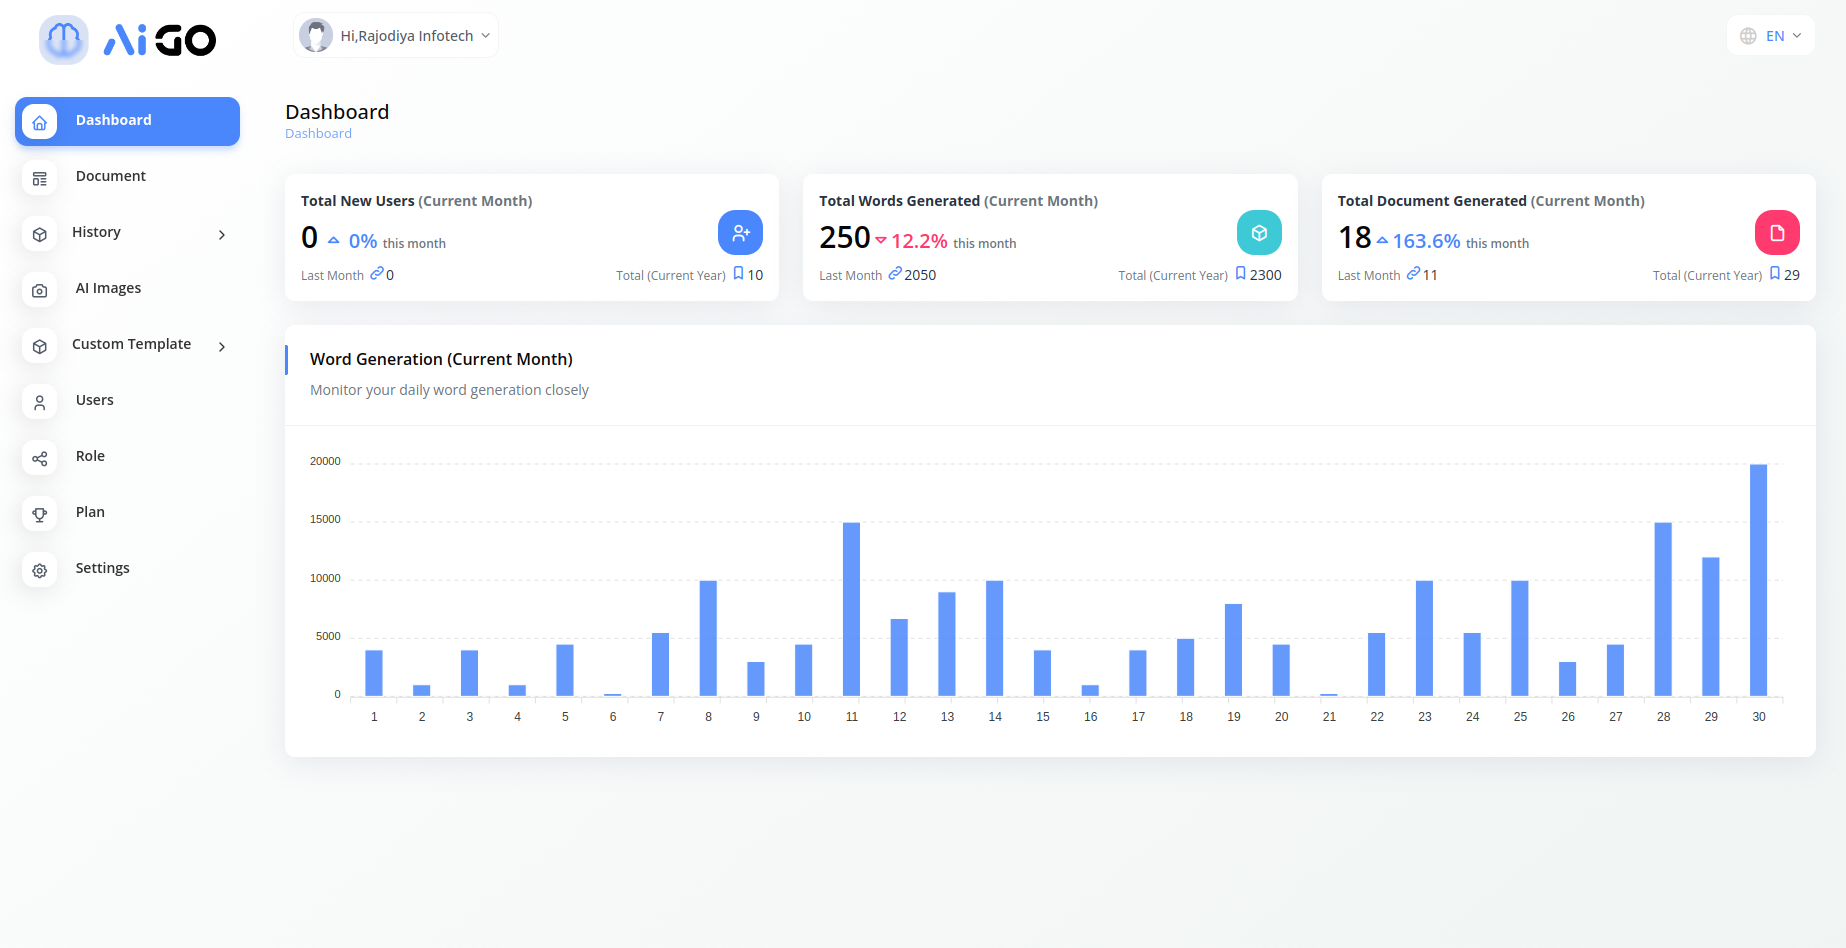Open the Document menu item
1846x948 pixels.
click(x=110, y=176)
